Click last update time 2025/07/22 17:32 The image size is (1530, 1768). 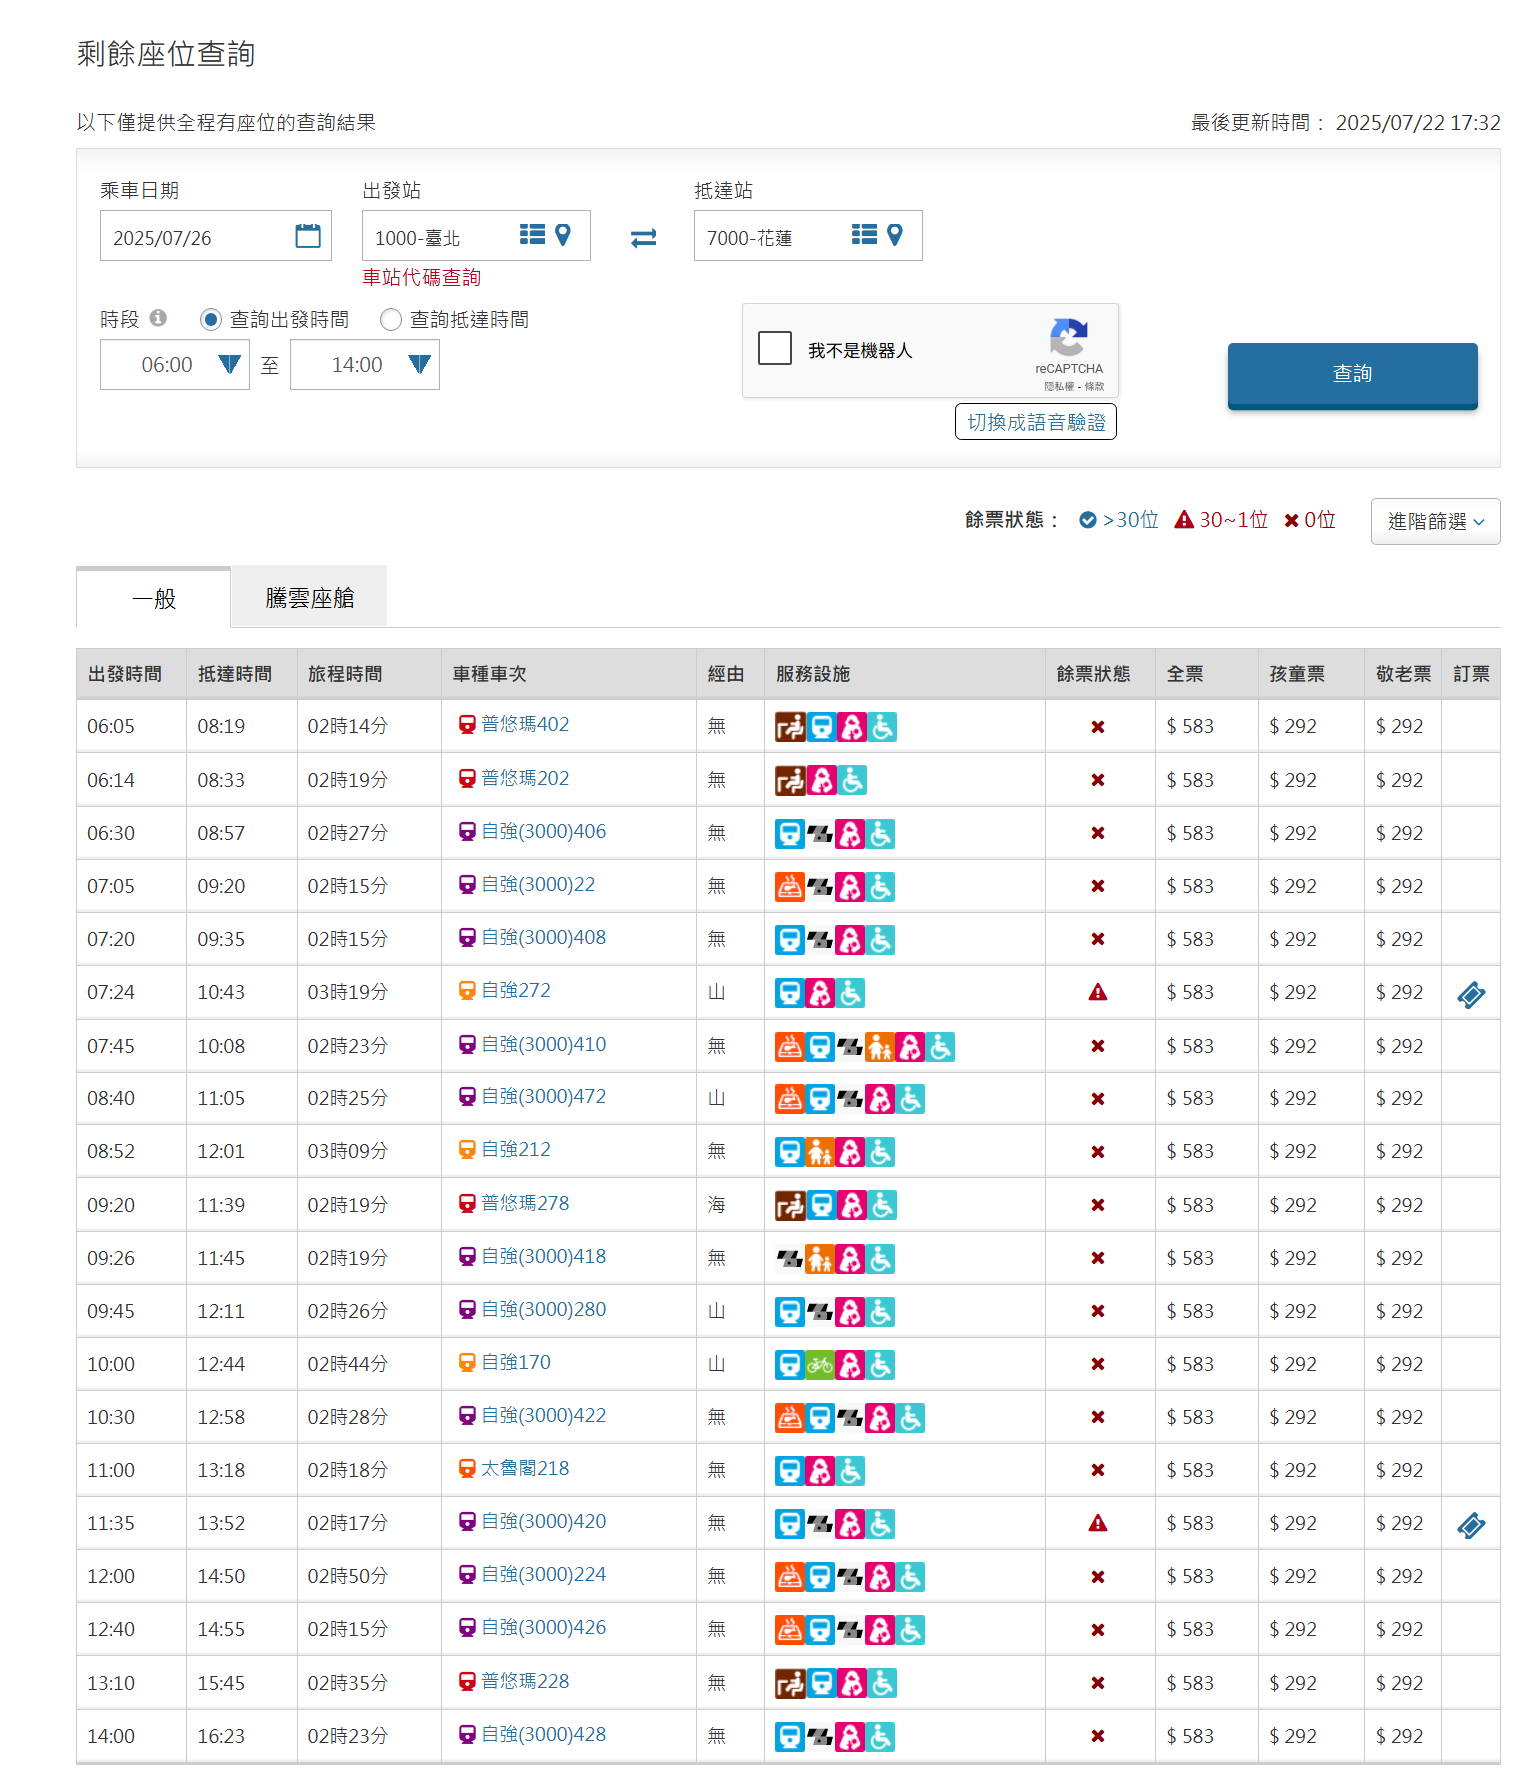(x=1418, y=122)
